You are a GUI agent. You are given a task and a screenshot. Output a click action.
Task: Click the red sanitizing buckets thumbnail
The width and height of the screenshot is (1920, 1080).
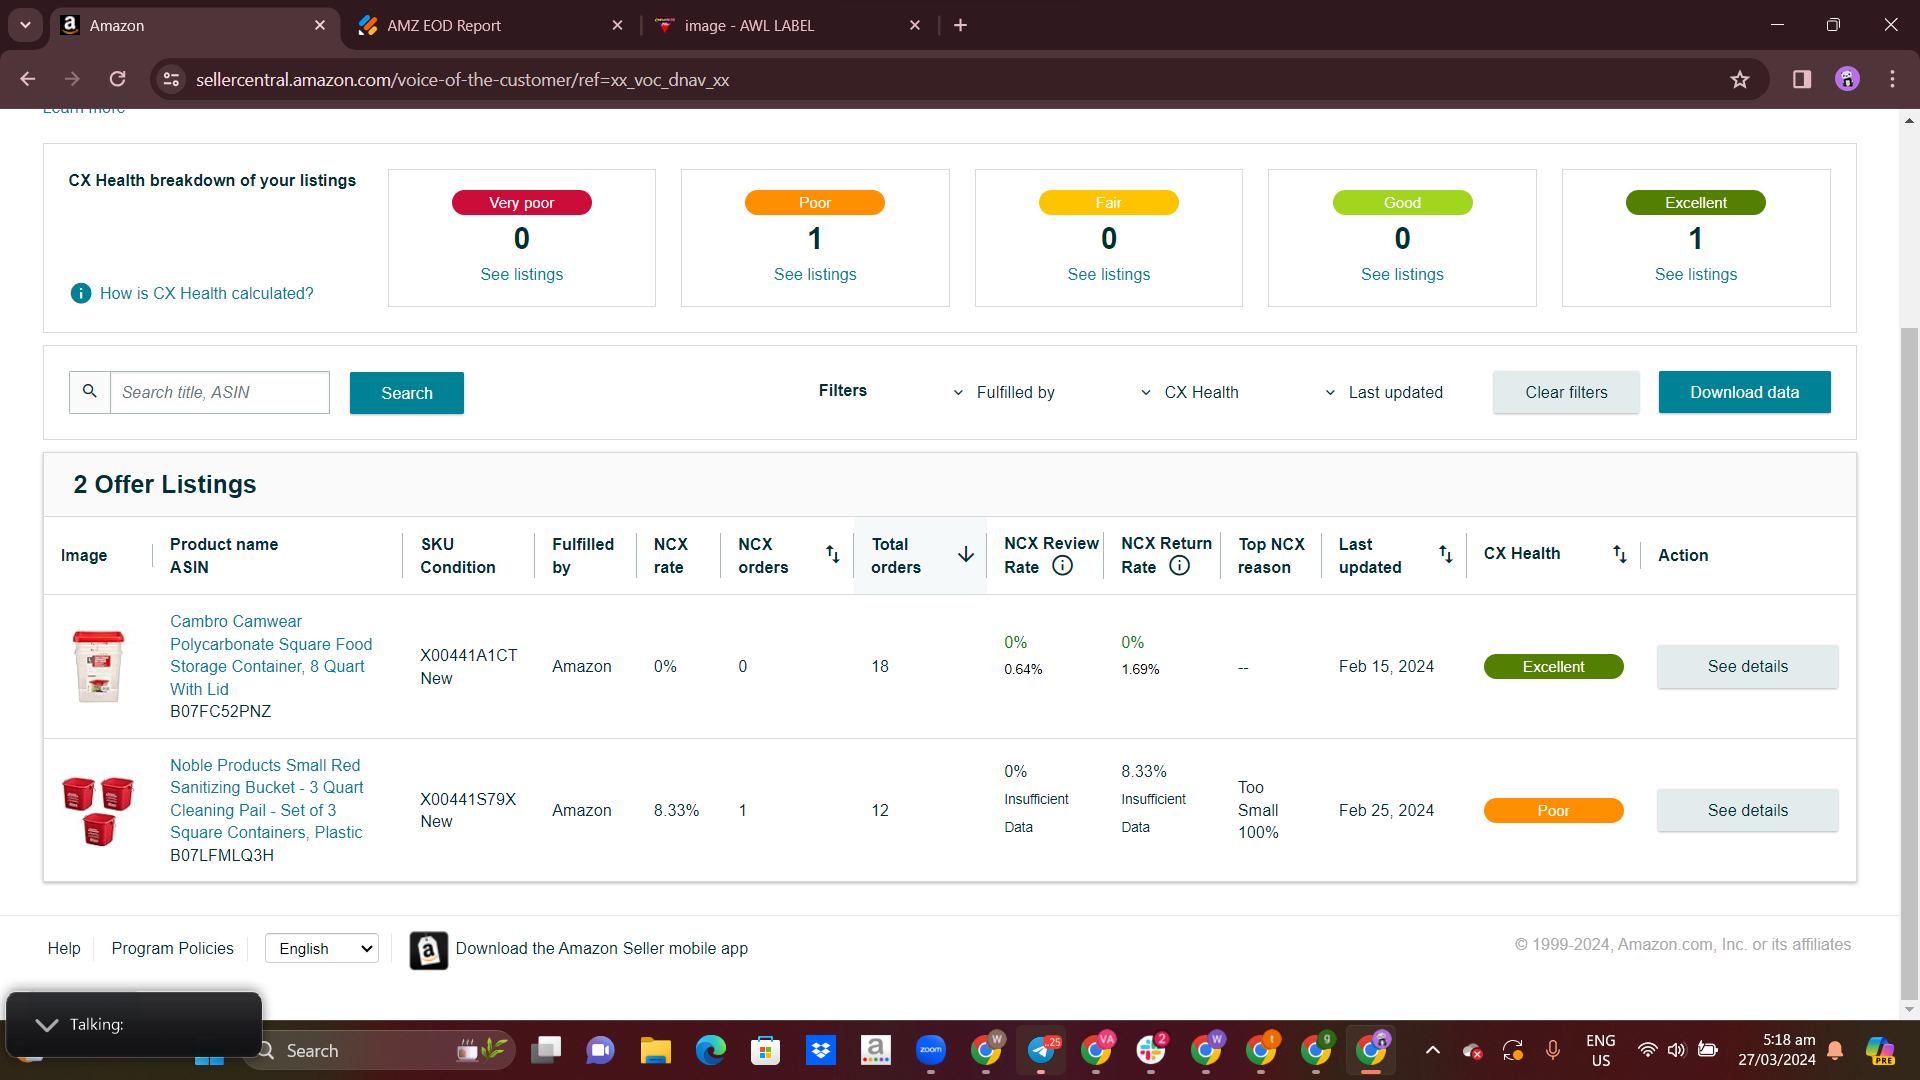tap(98, 810)
